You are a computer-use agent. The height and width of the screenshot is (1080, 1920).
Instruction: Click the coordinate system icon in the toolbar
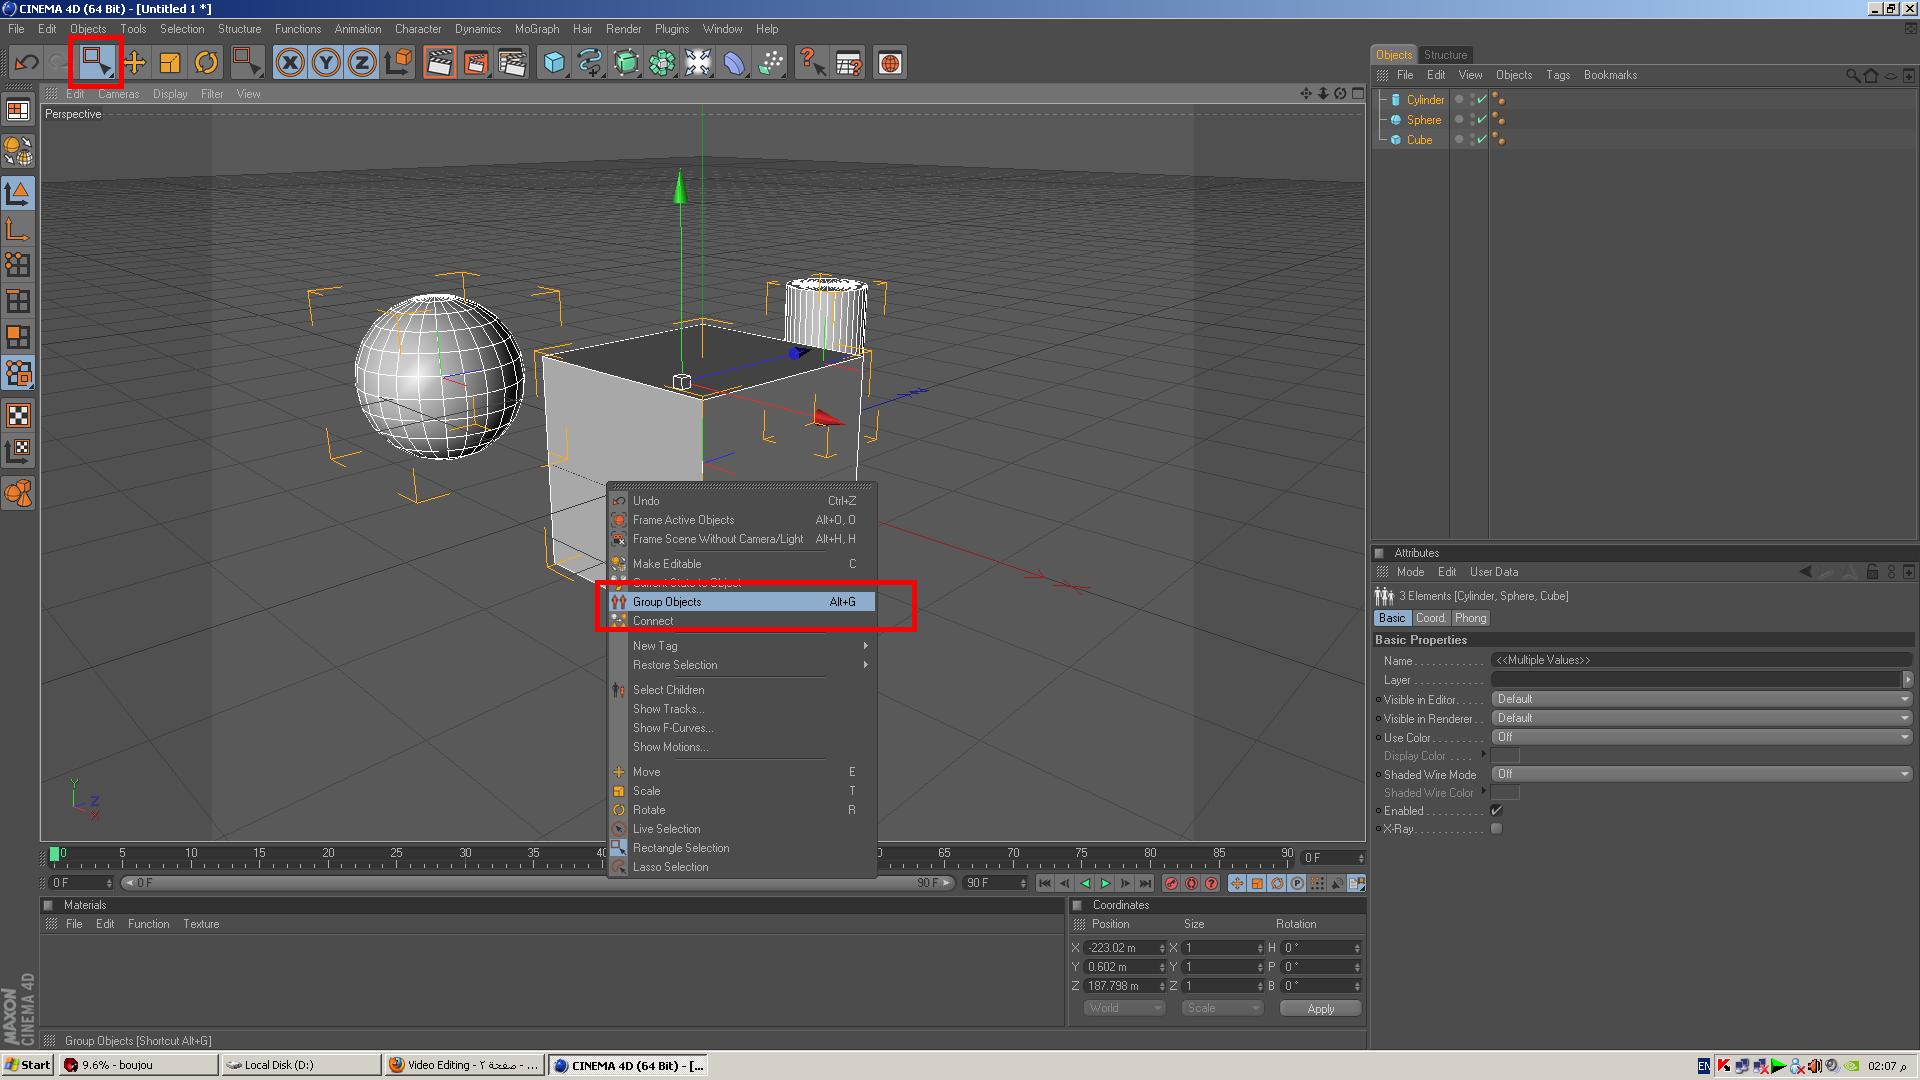(x=398, y=63)
